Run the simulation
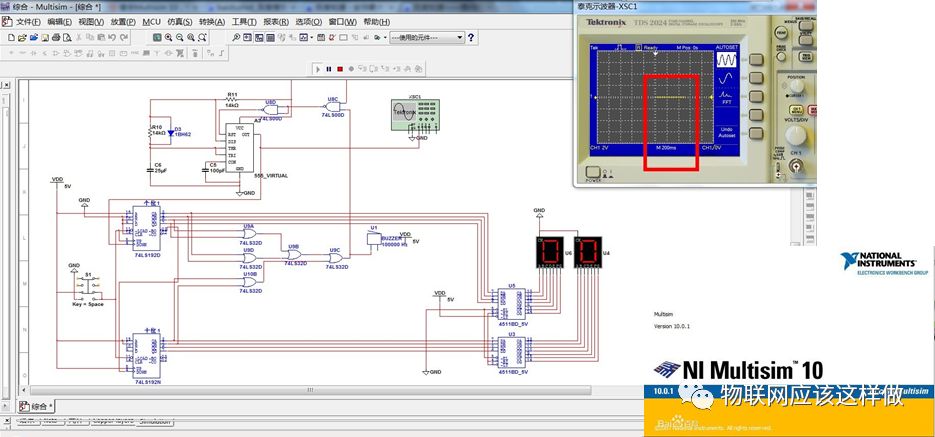This screenshot has width=935, height=437. (x=318, y=69)
